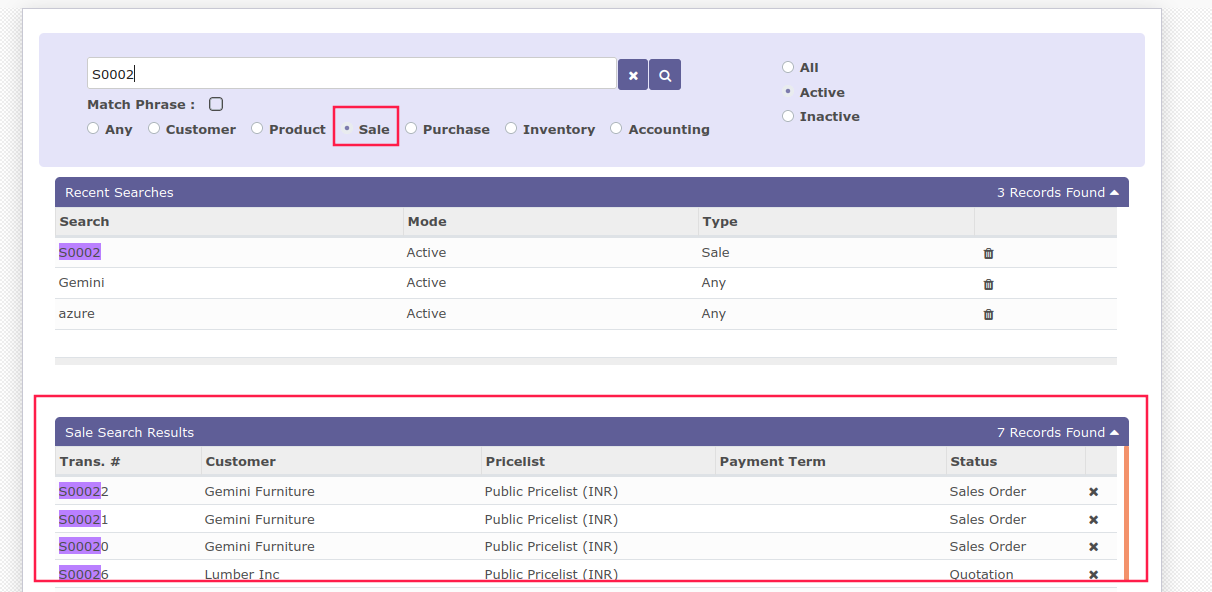This screenshot has height=592, width=1212.
Task: Click the clear search X button
Action: pyautogui.click(x=633, y=75)
